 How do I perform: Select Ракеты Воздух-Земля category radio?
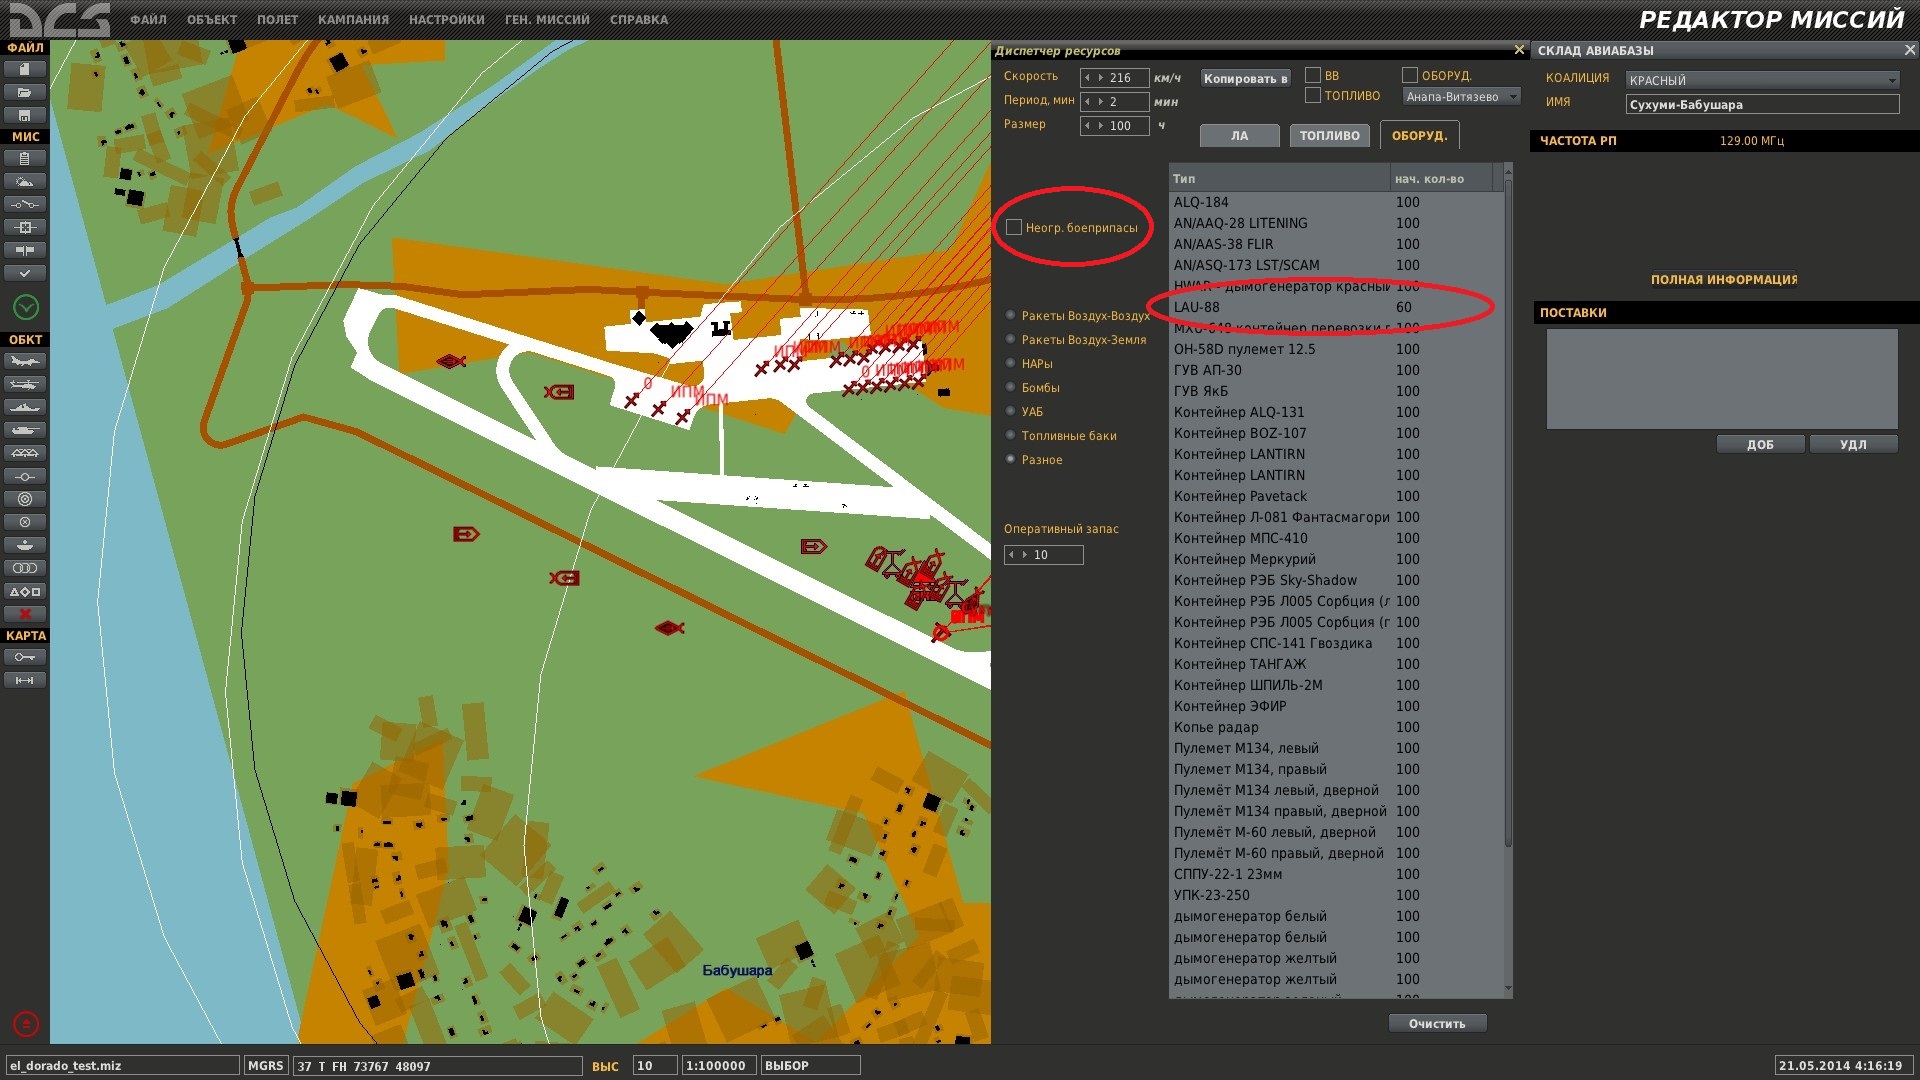click(1011, 339)
